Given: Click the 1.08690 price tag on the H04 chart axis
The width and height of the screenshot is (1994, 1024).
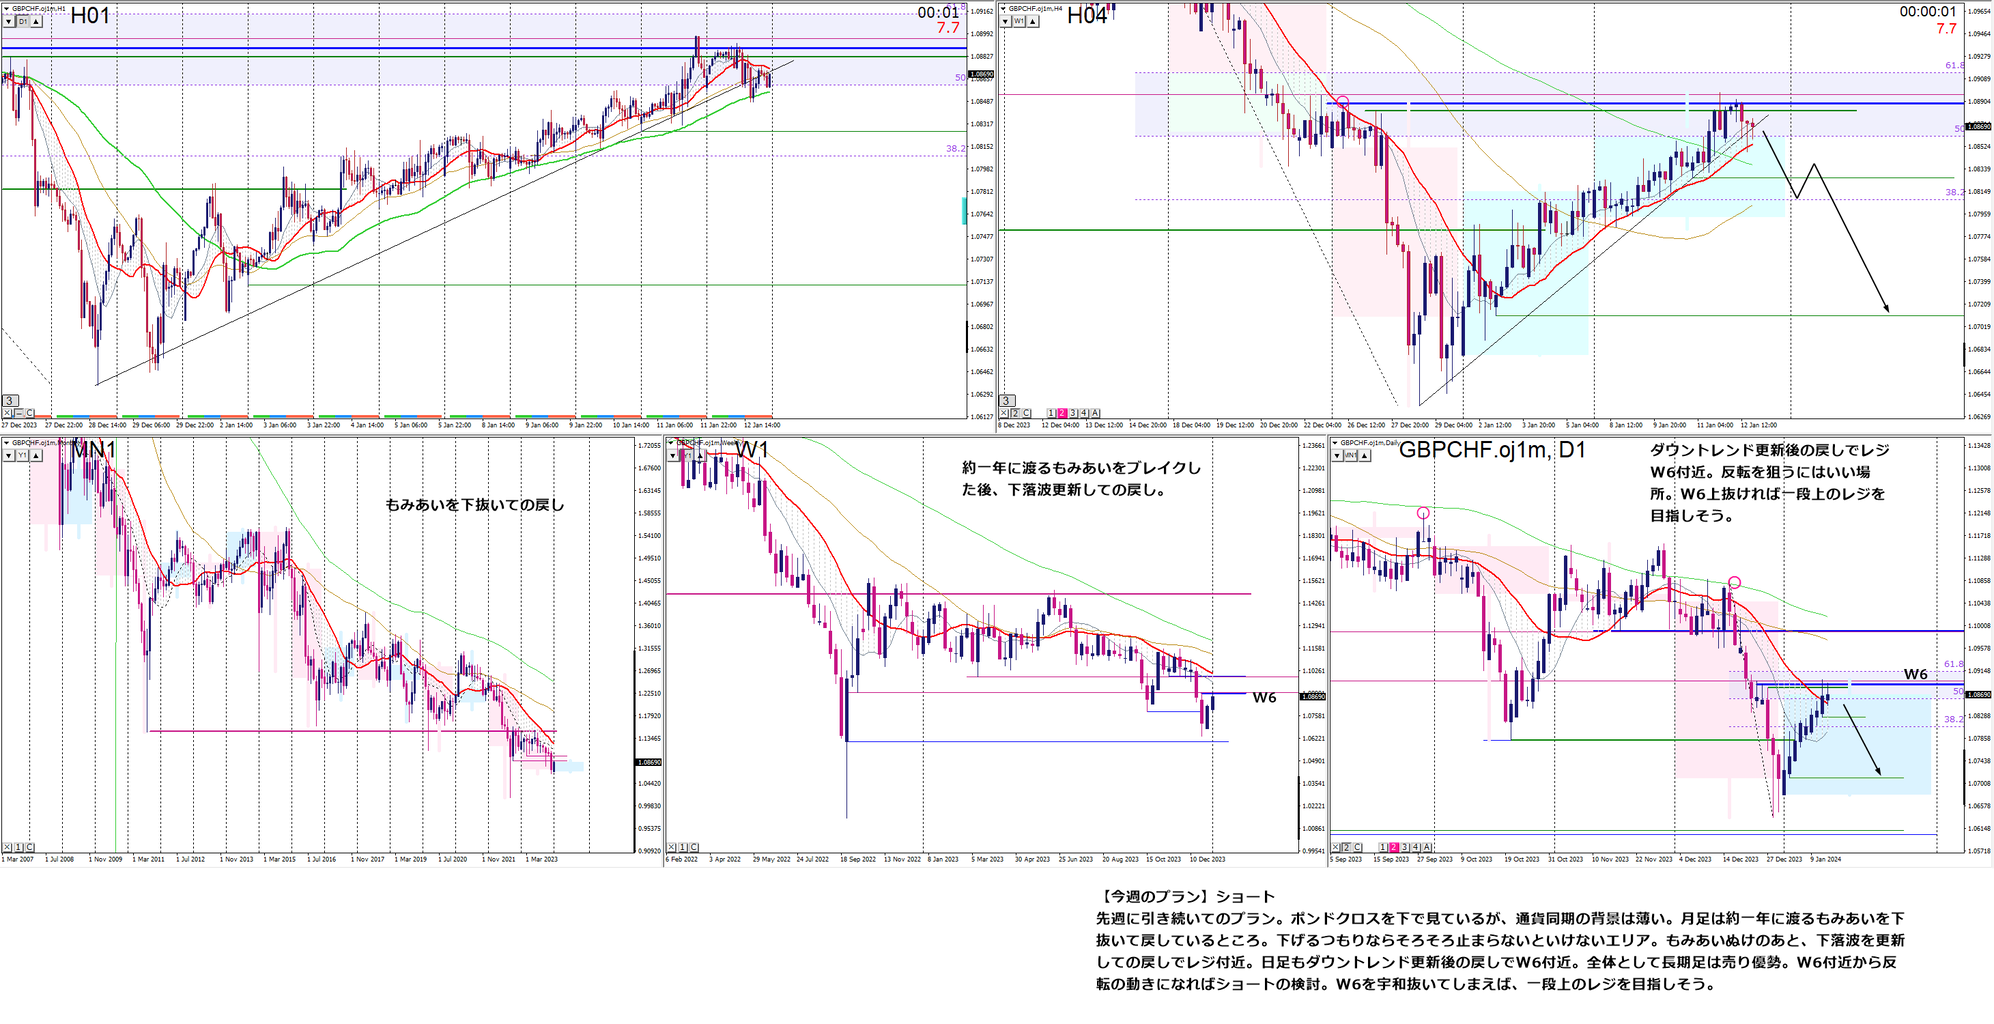Looking at the screenshot, I should [x=1978, y=127].
